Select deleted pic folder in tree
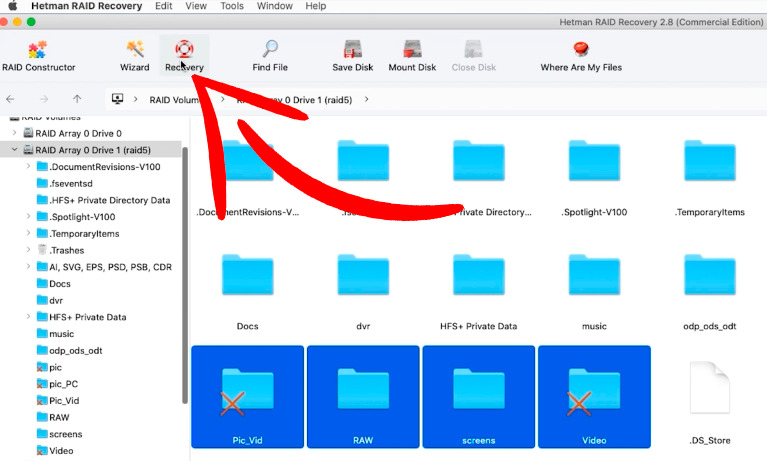This screenshot has width=767, height=461. 49,367
